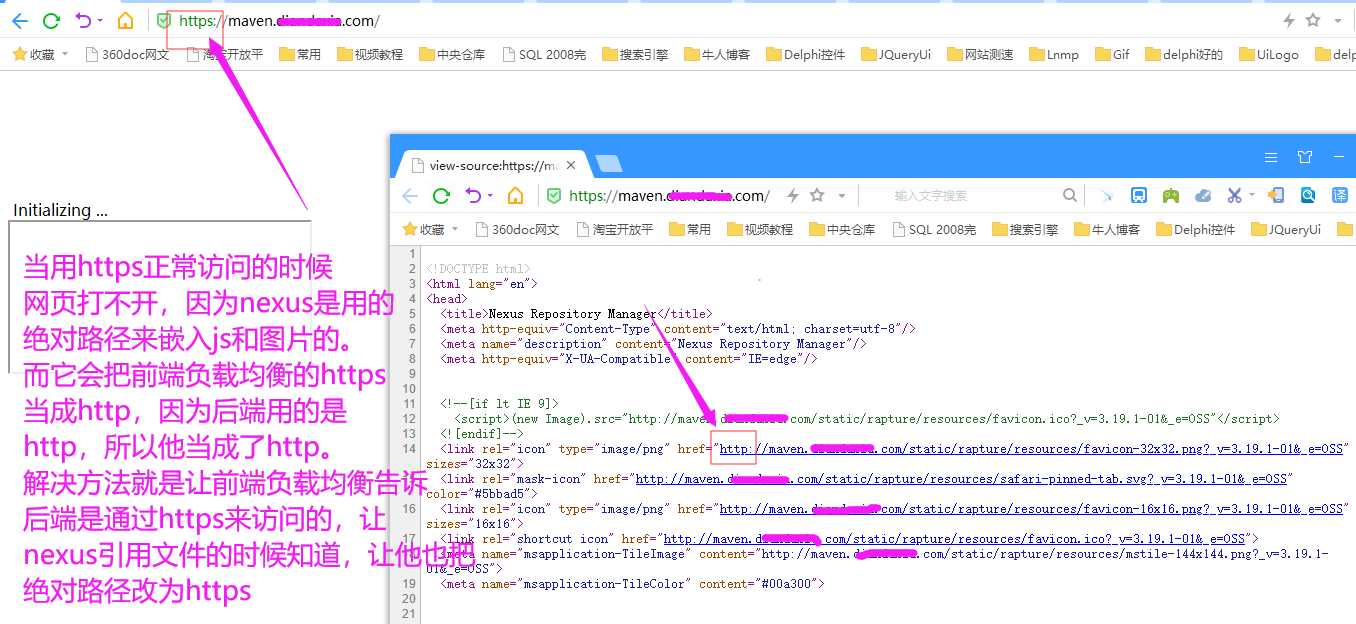This screenshot has width=1356, height=624.
Task: Go to home page in front window
Action: click(515, 195)
